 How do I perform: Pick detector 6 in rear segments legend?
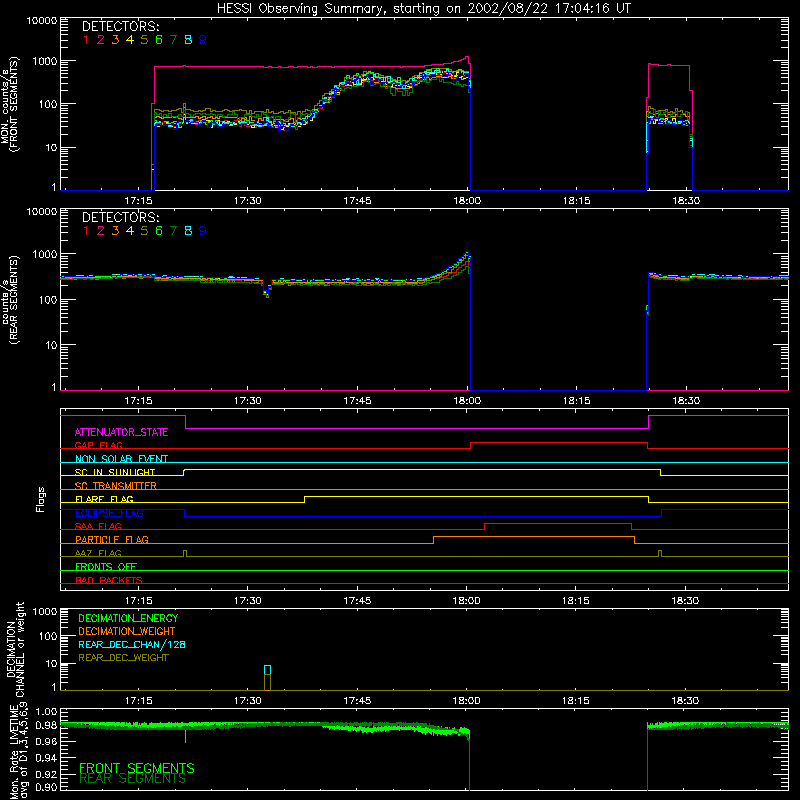(159, 231)
